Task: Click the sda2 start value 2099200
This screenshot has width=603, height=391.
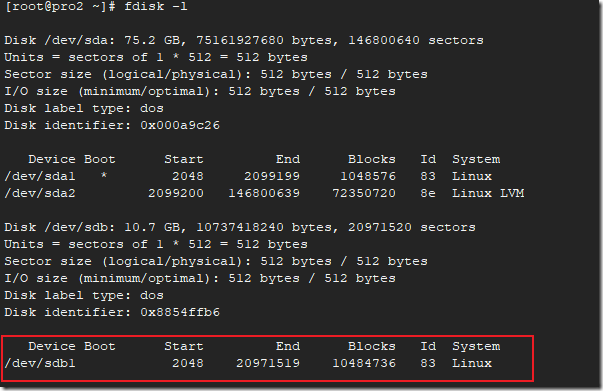Action: (176, 193)
